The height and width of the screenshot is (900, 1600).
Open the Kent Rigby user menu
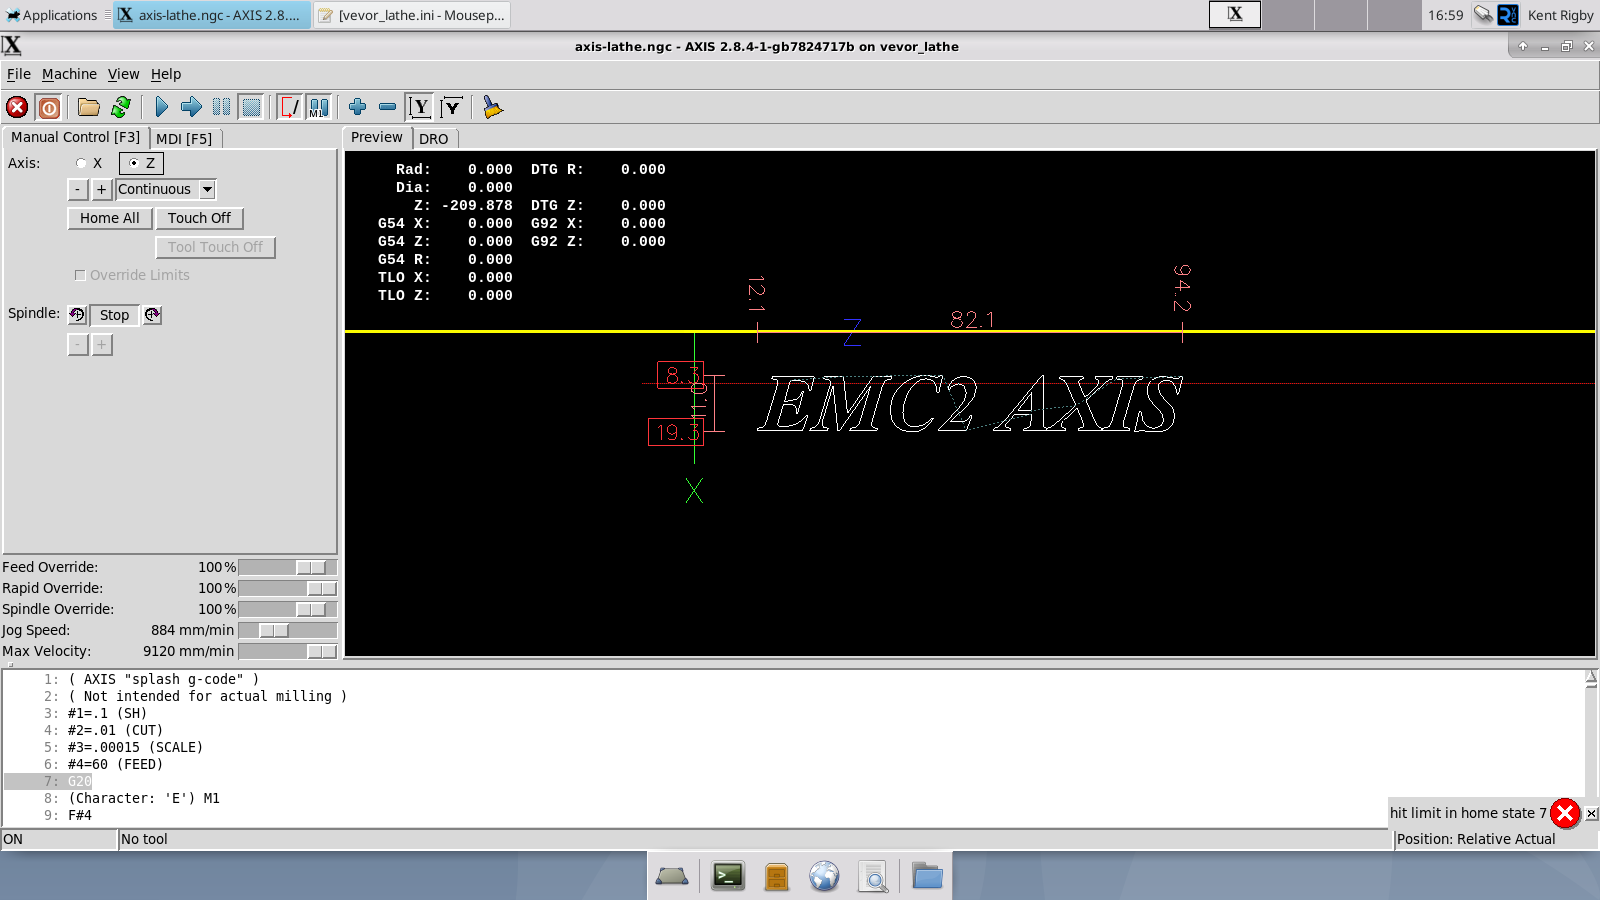click(x=1560, y=15)
